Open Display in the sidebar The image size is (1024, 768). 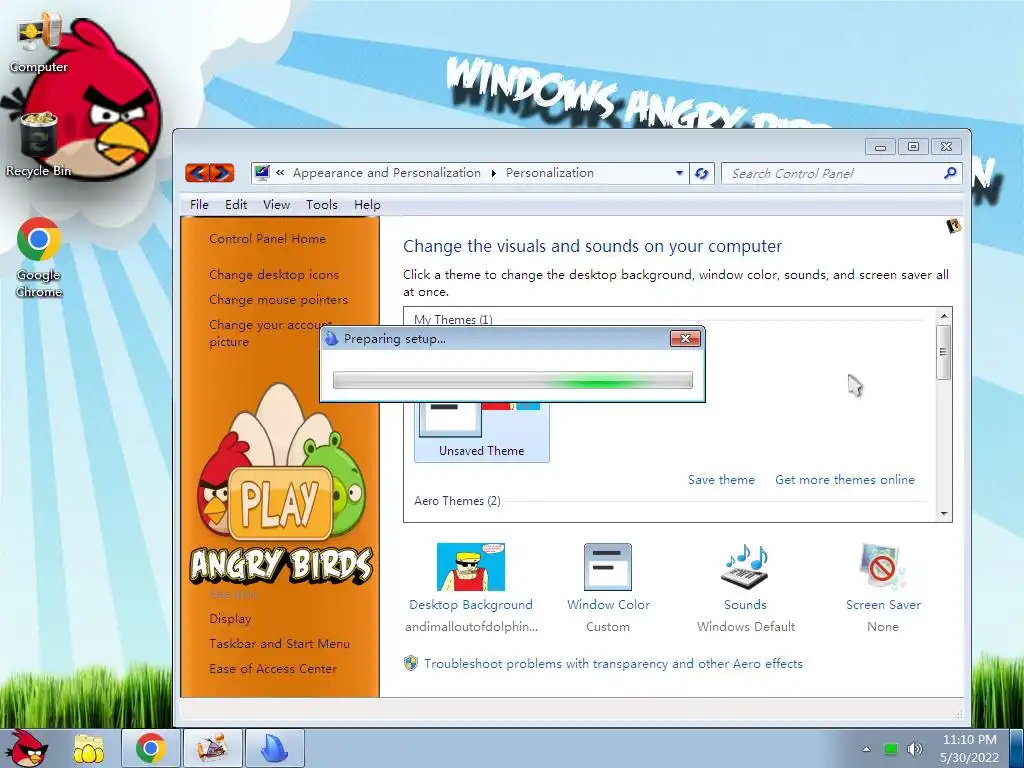tap(230, 618)
